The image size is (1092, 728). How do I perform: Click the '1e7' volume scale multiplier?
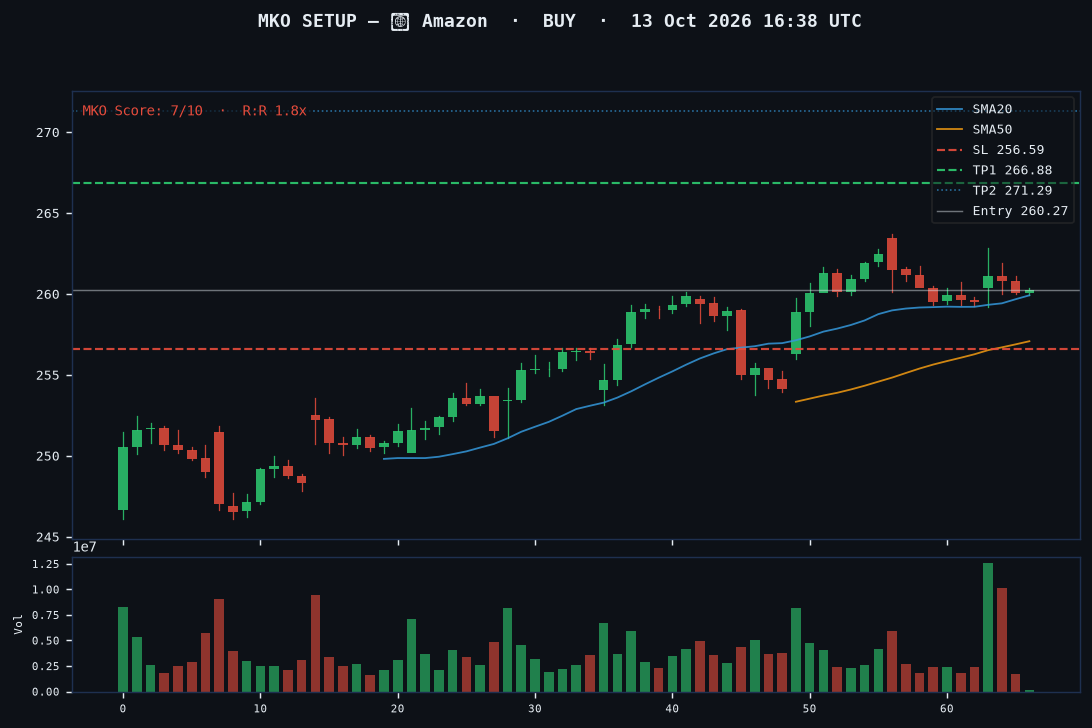(85, 548)
